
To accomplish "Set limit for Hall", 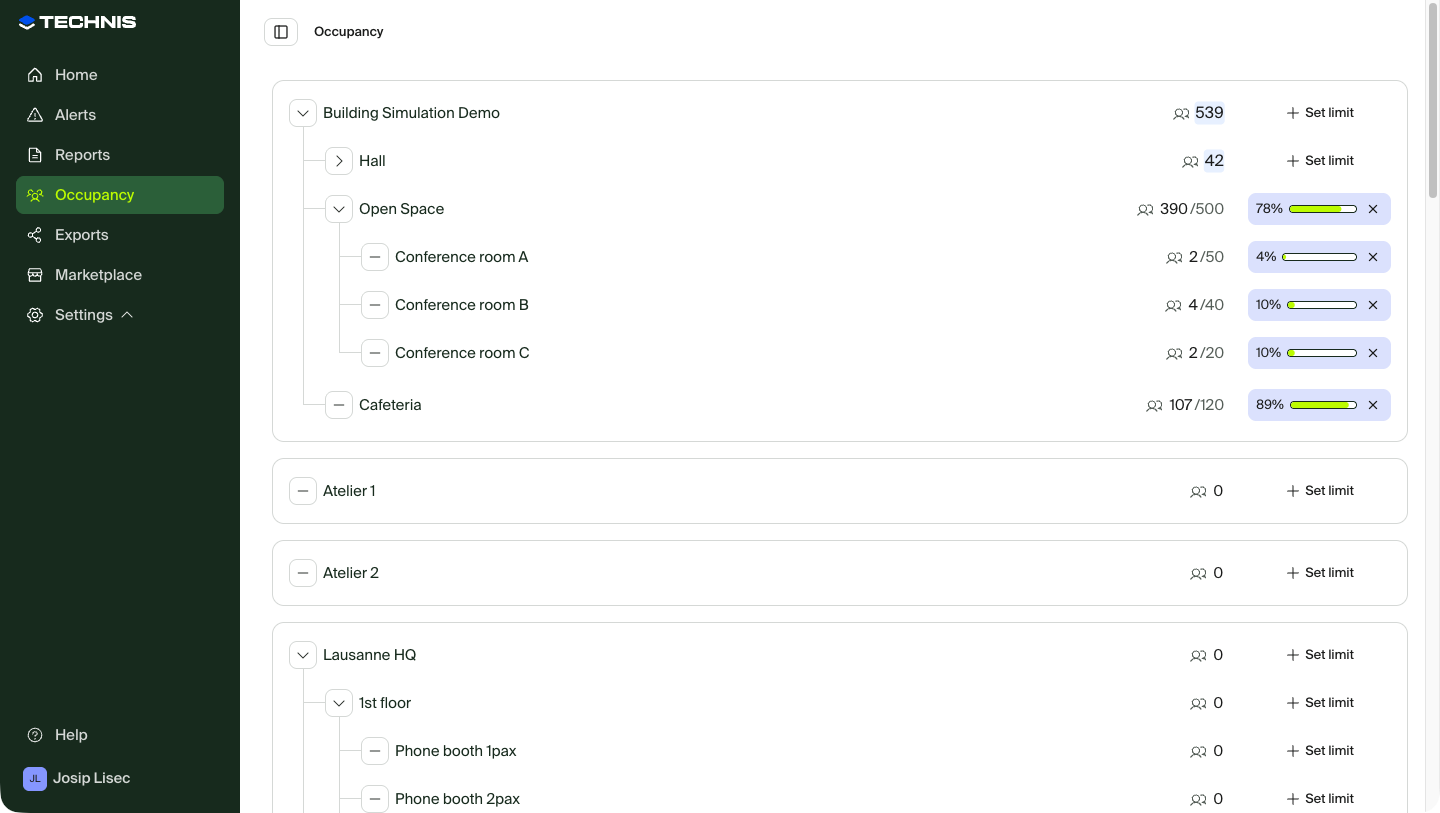I will tap(1320, 161).
